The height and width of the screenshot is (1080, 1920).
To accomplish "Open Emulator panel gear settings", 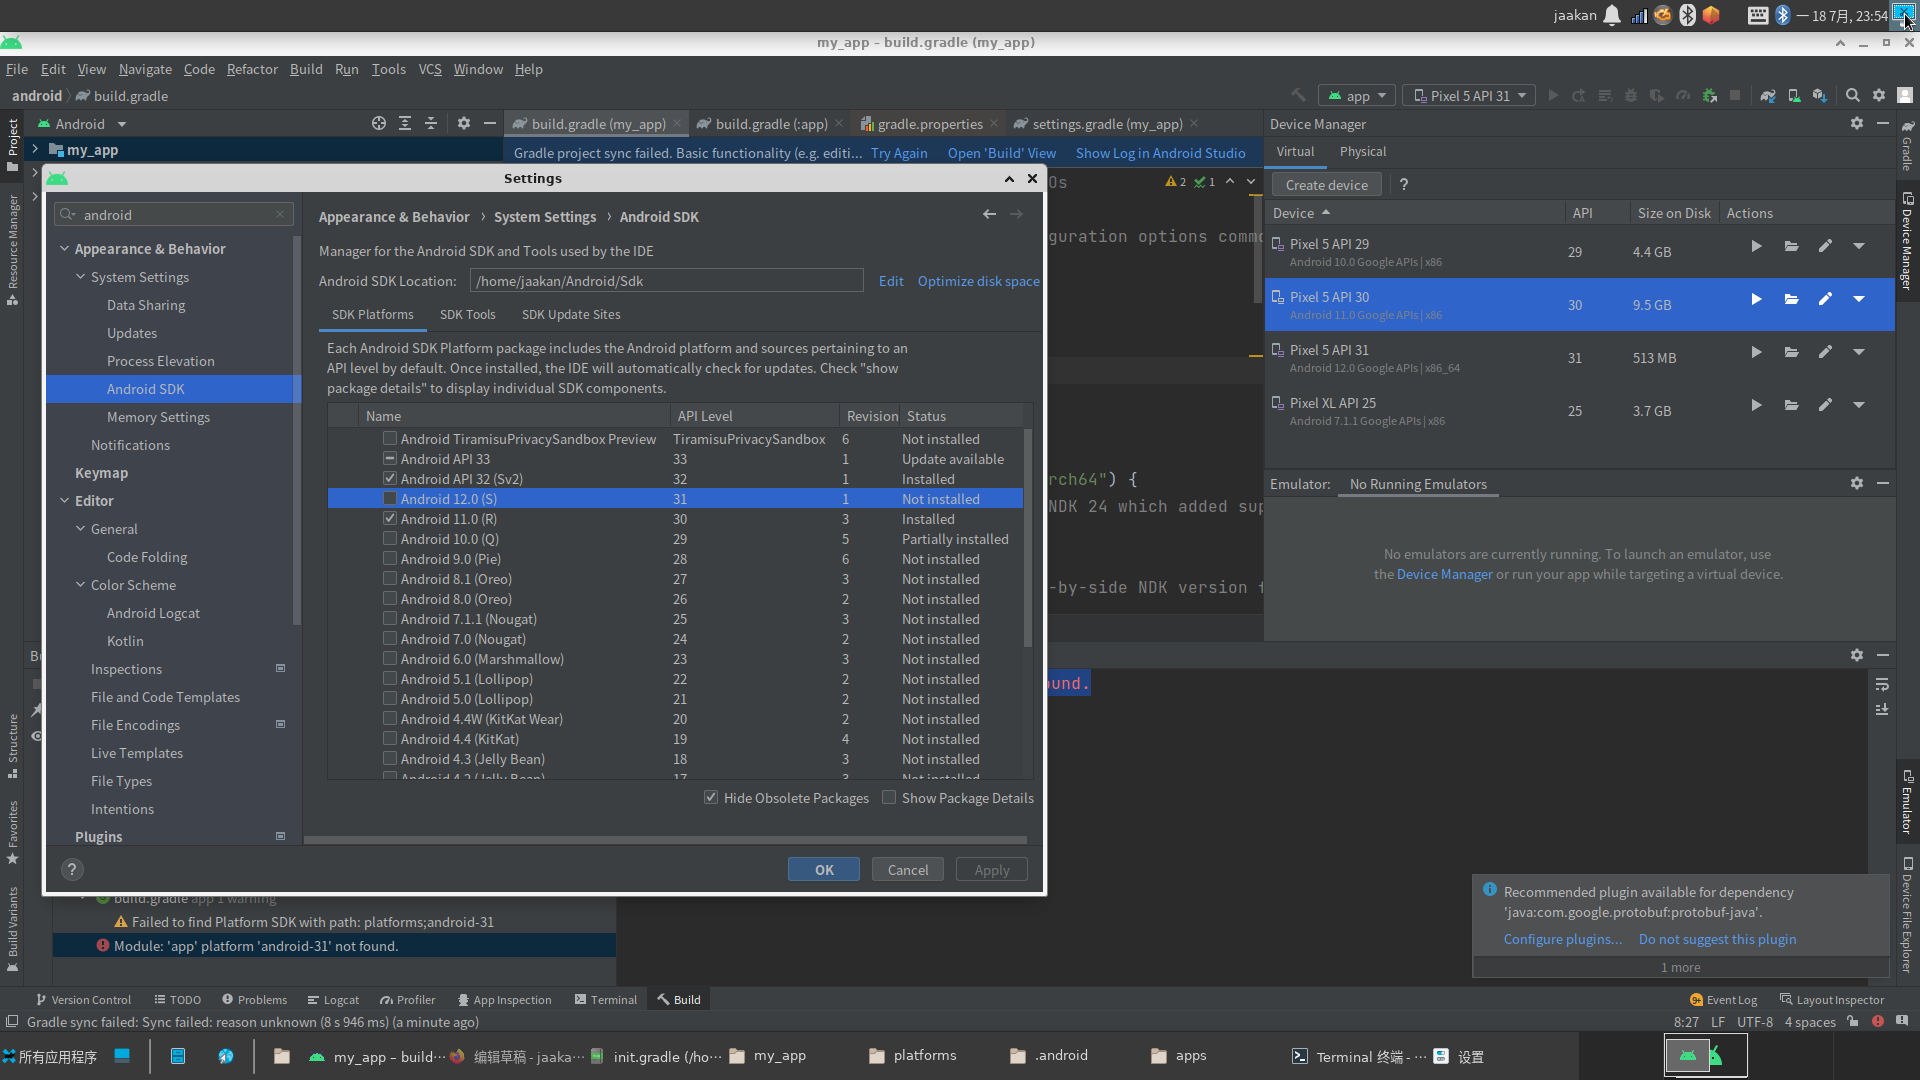I will coord(1857,483).
